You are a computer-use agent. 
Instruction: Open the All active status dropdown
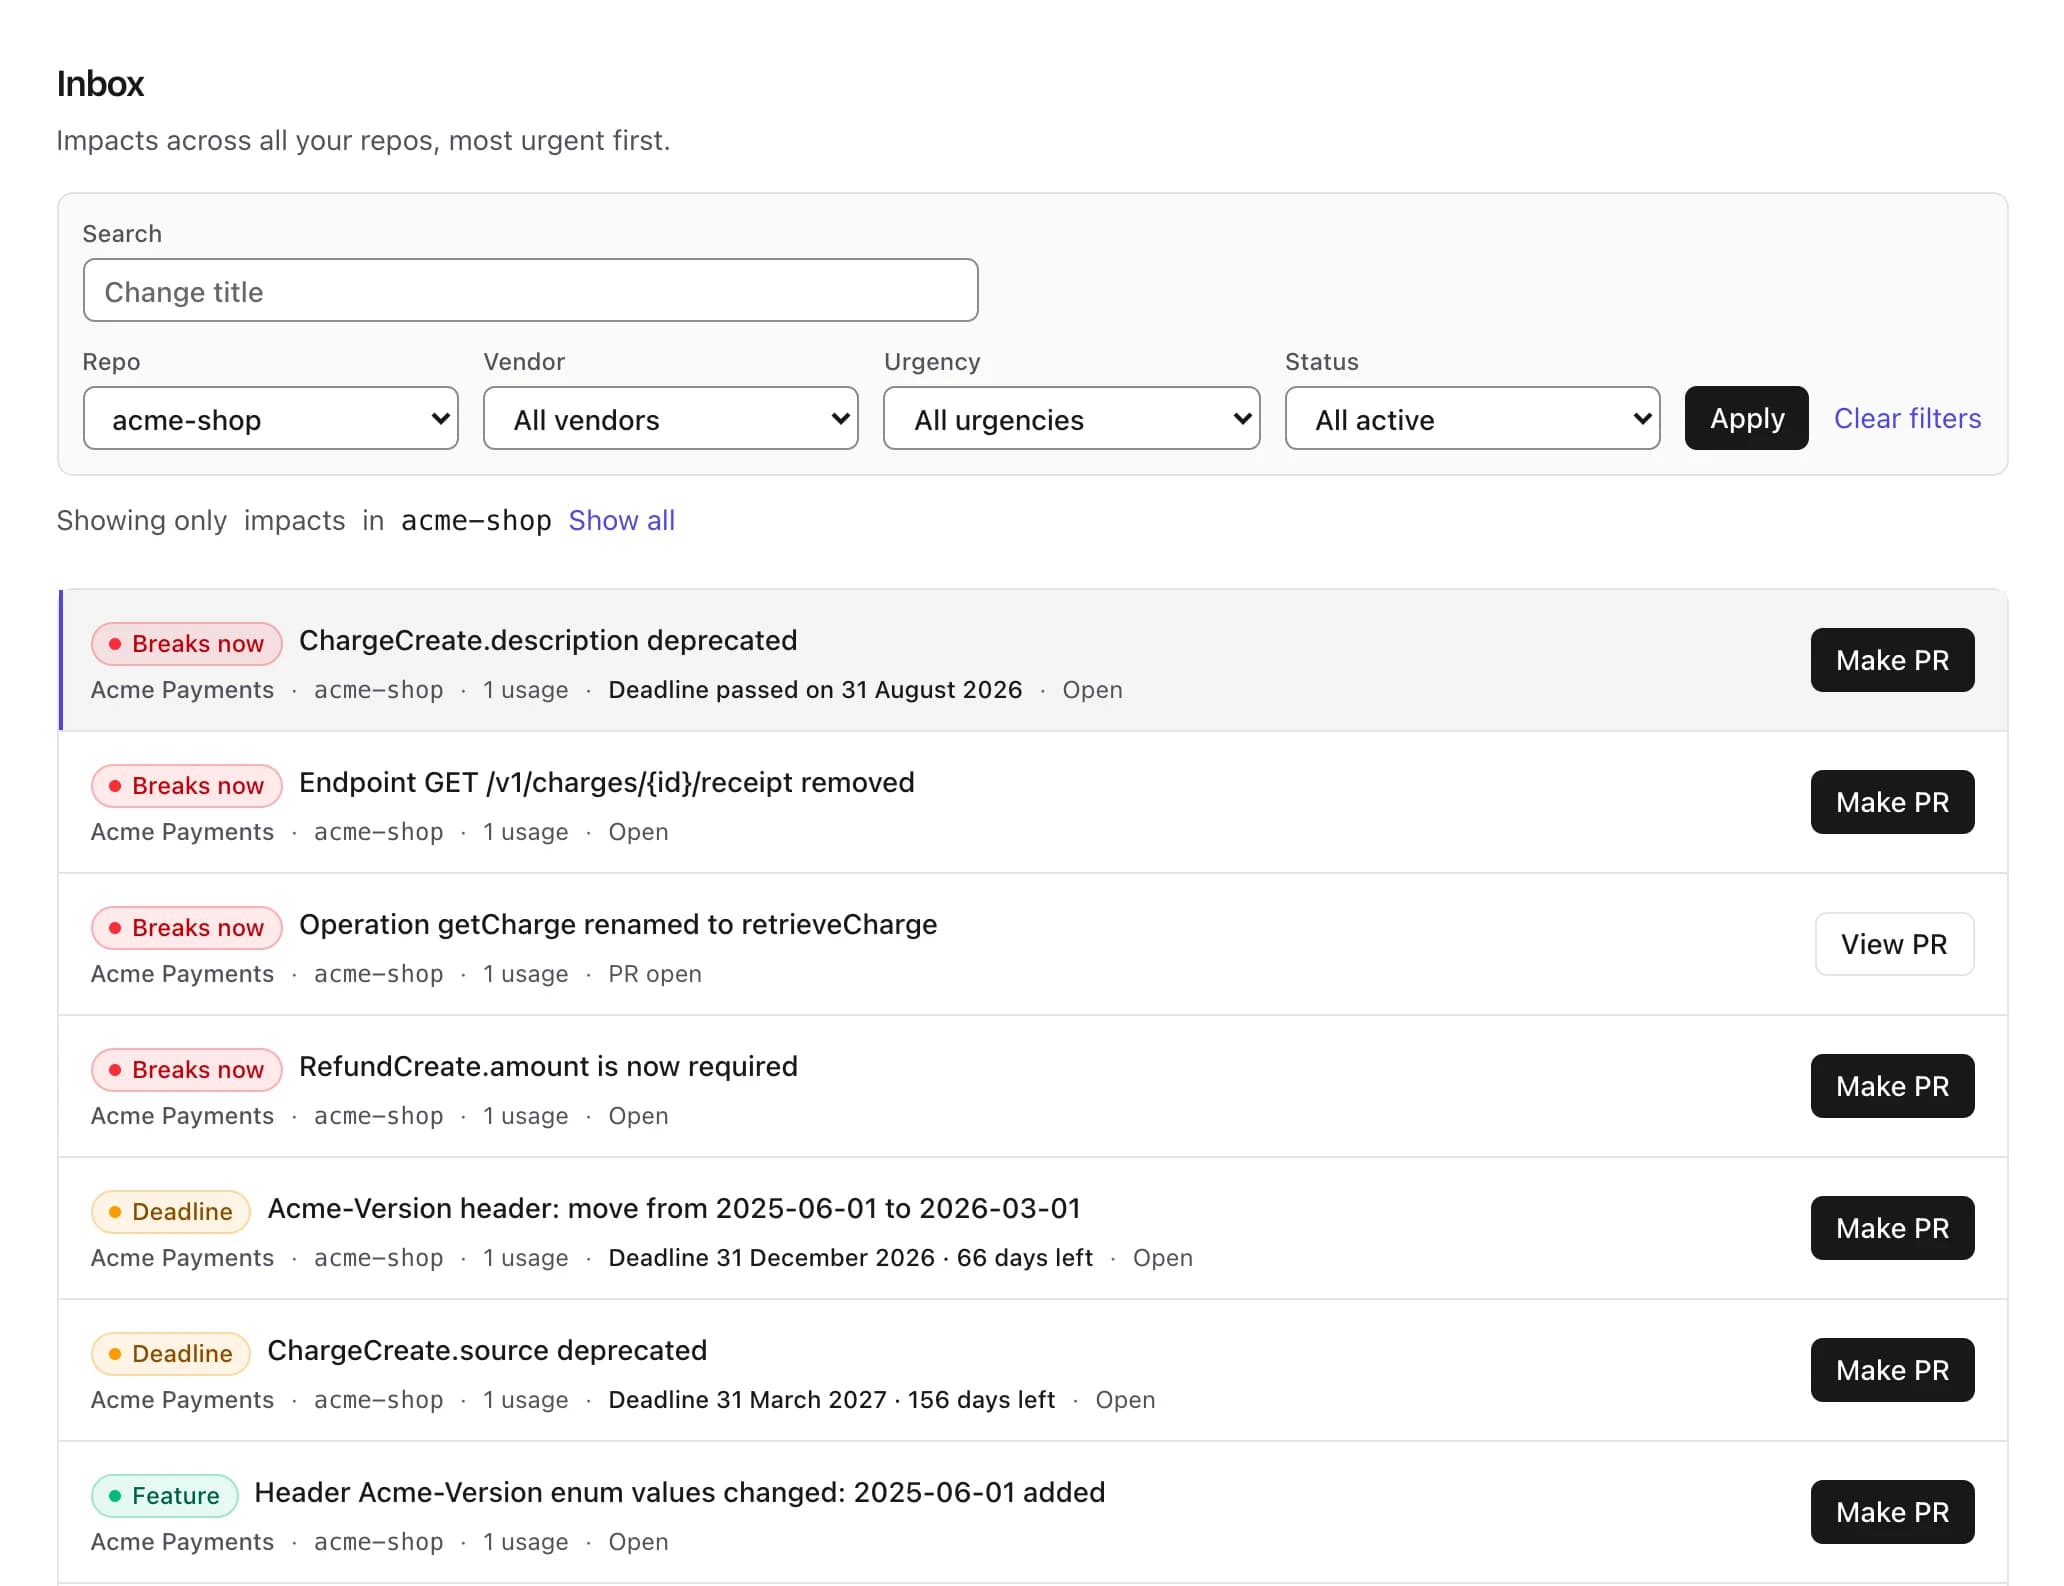(1472, 419)
